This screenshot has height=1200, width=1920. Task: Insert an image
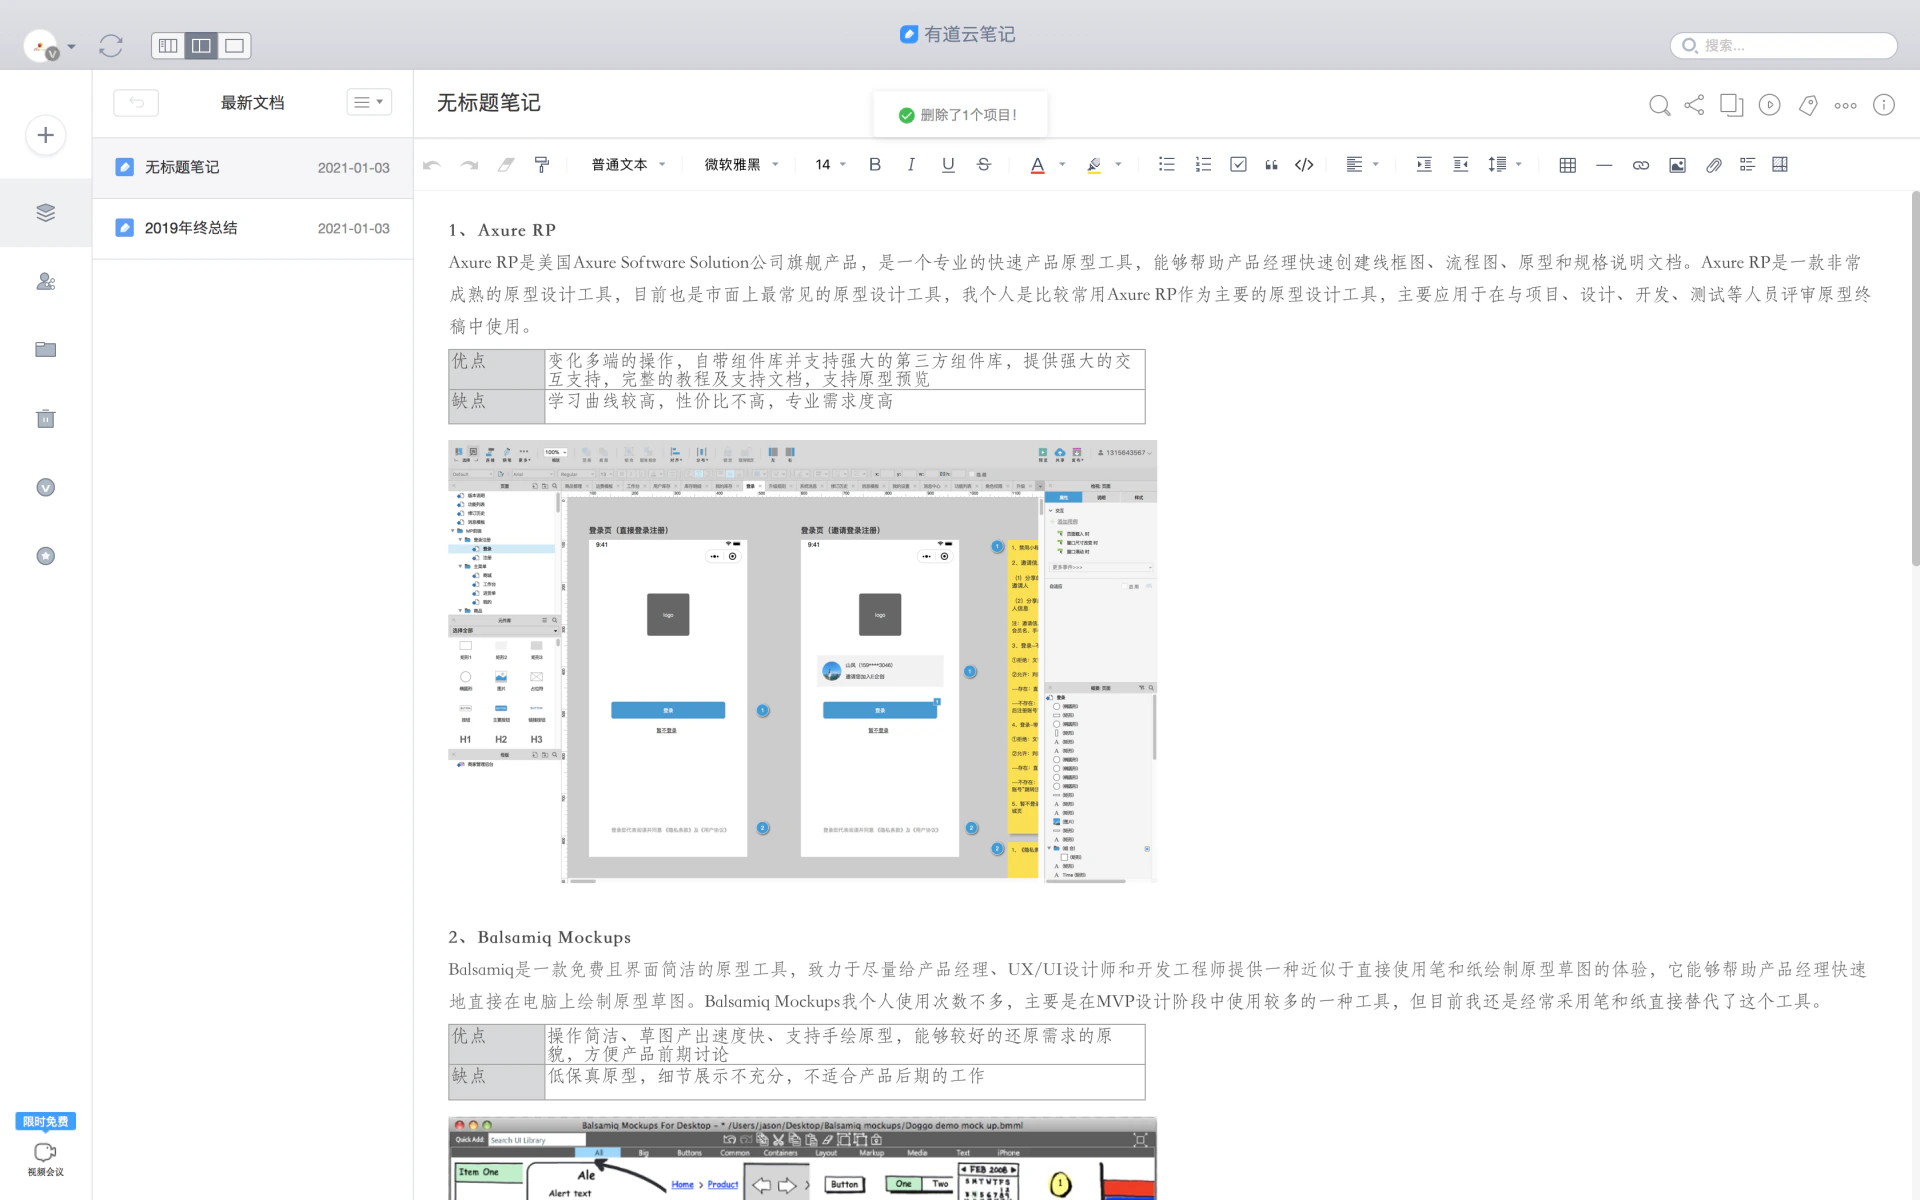(x=1677, y=165)
